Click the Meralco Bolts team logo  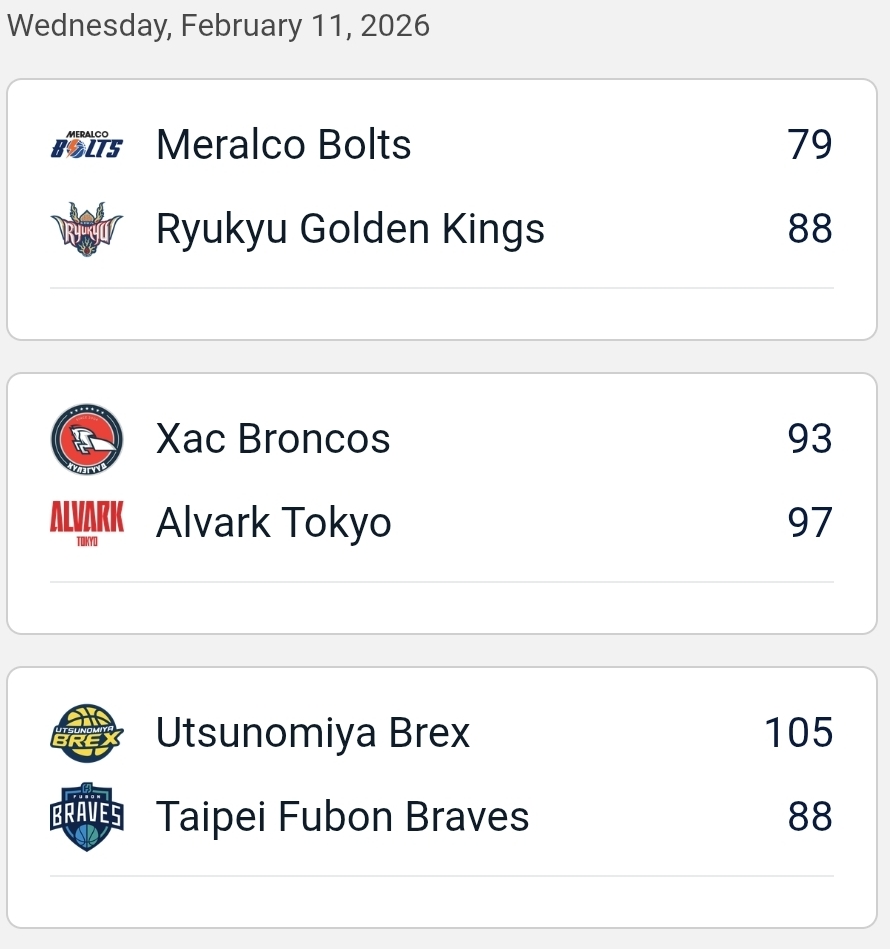click(87, 146)
